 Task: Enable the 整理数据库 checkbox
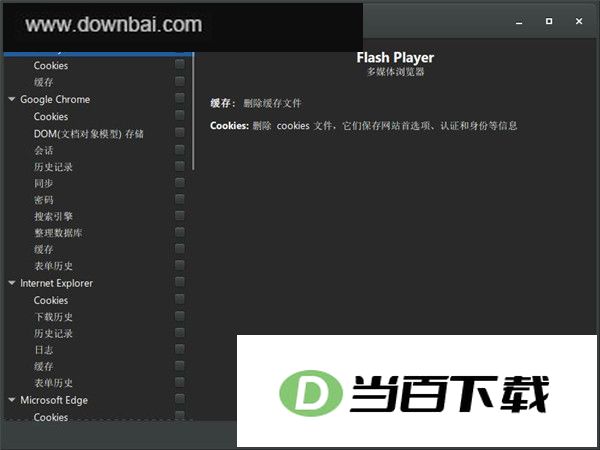coord(179,232)
